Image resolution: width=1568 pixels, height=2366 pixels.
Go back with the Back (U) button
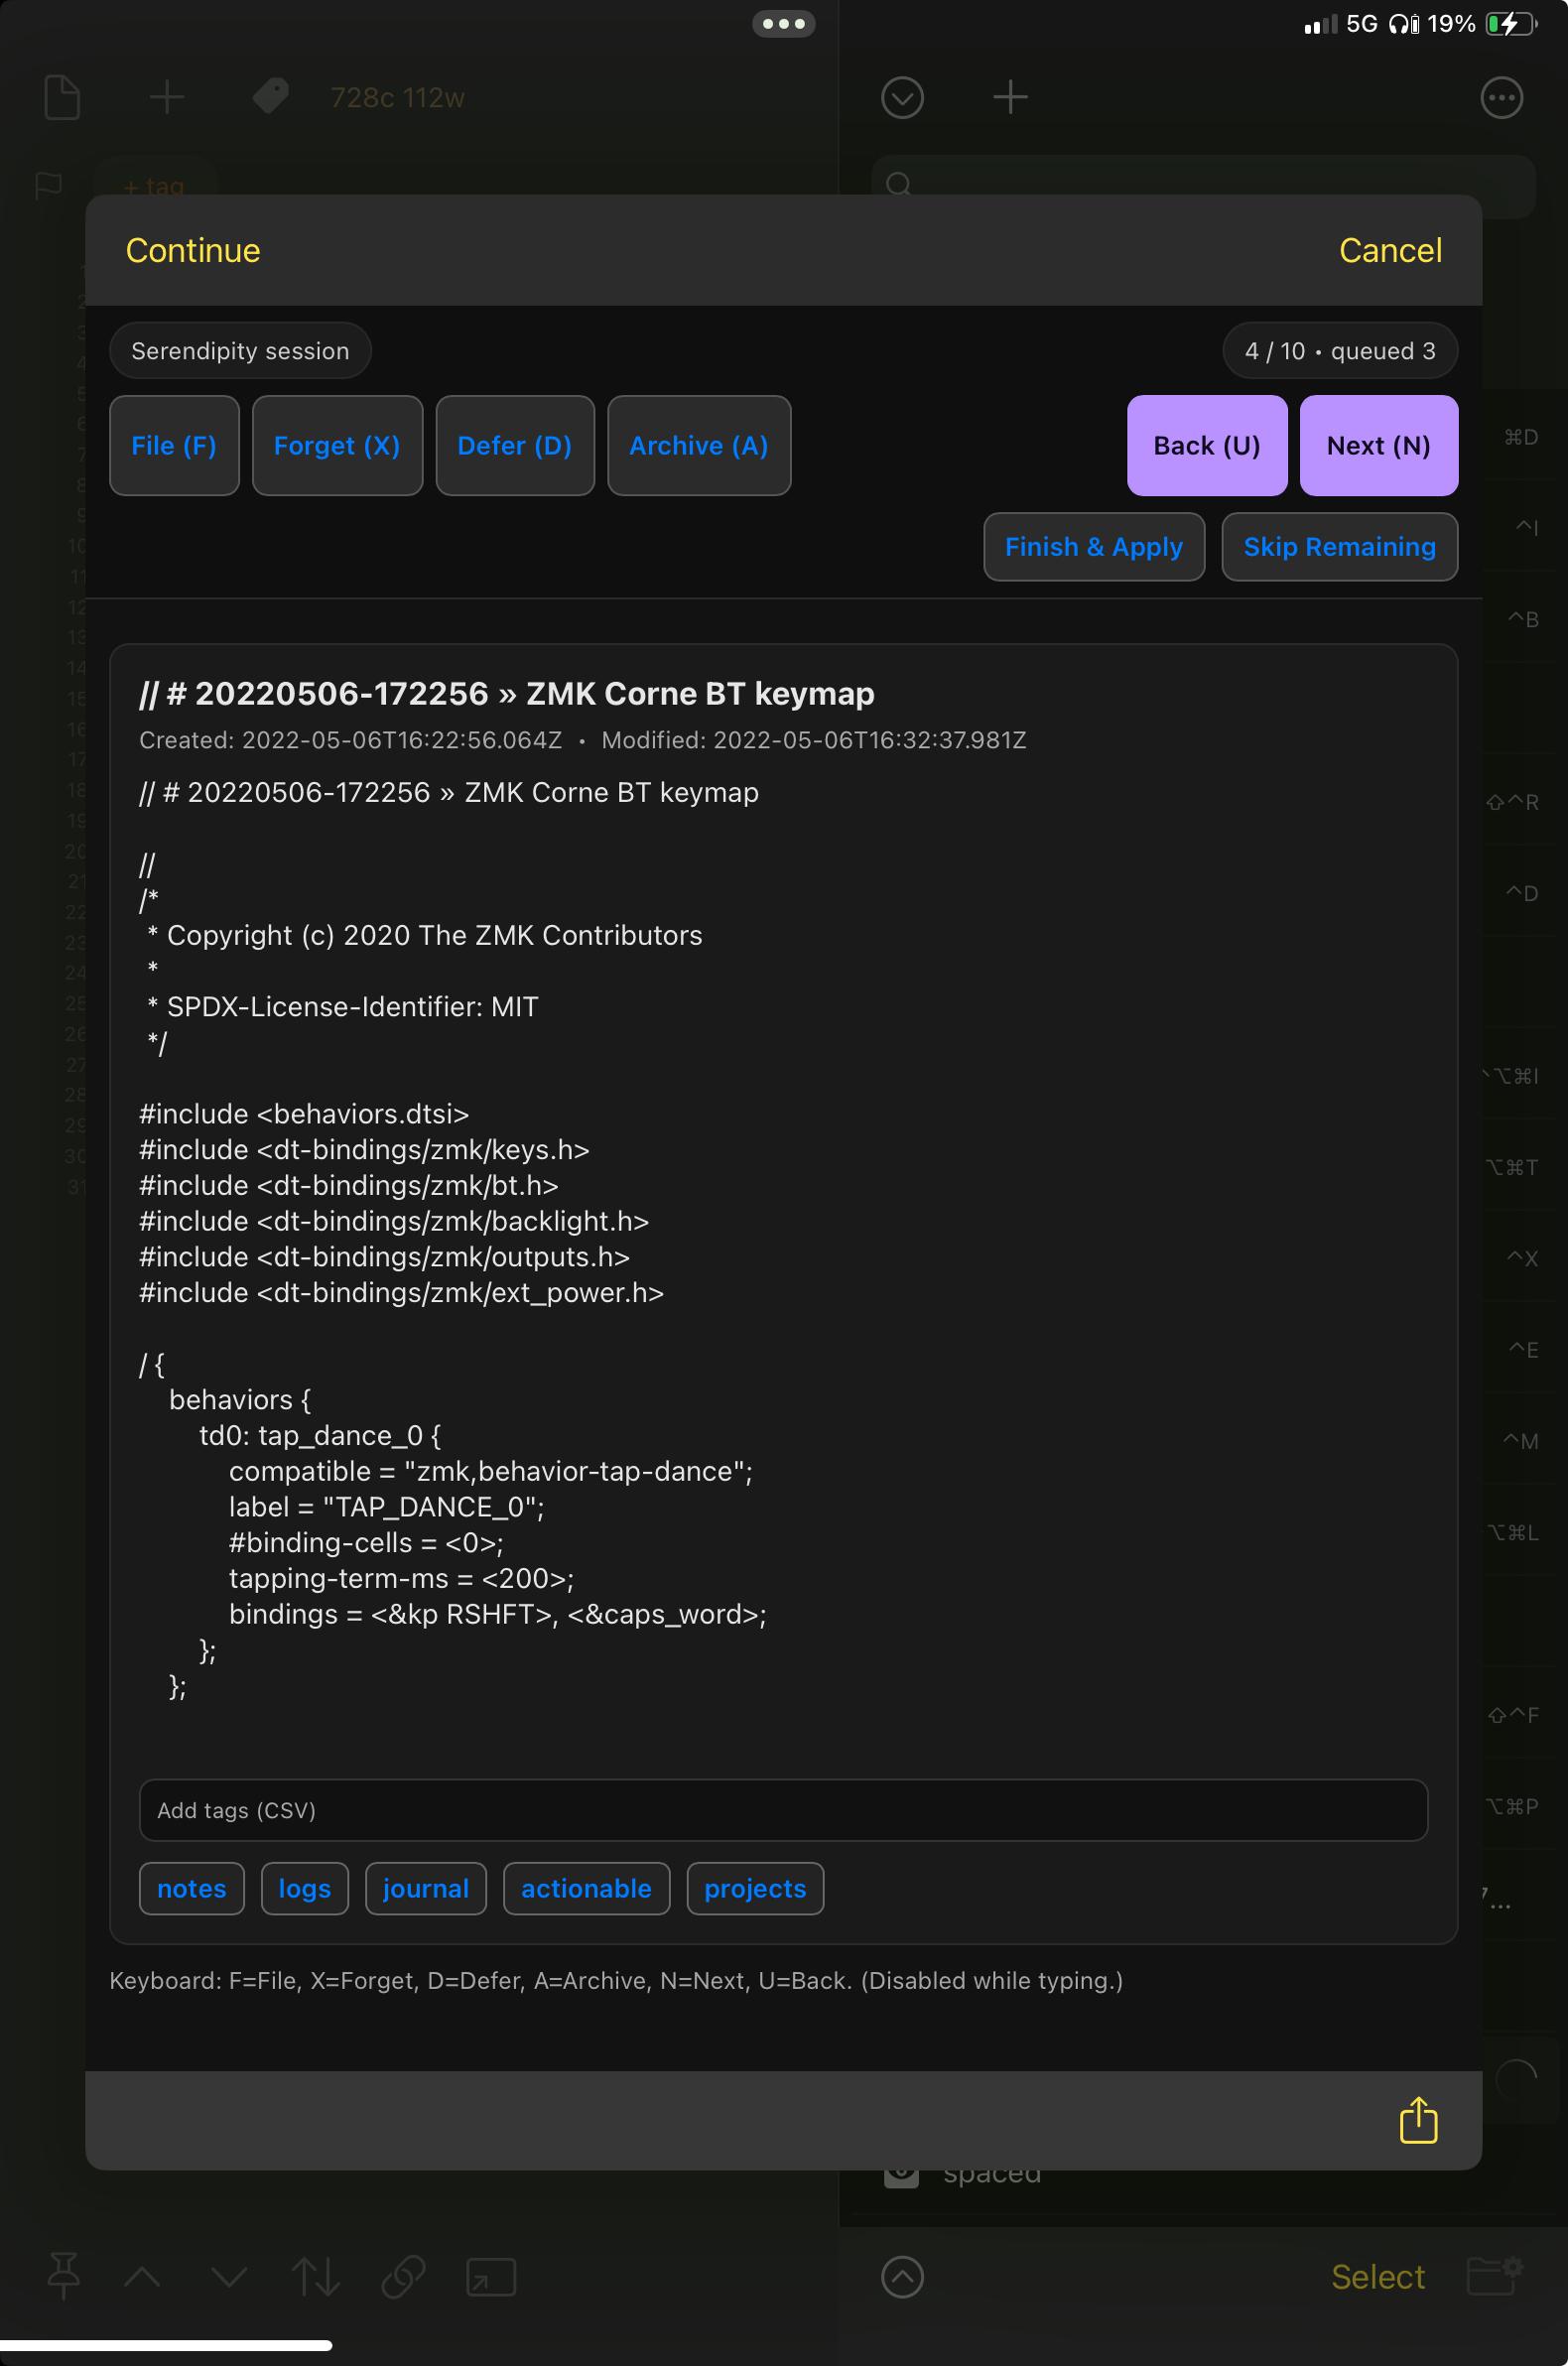1207,446
